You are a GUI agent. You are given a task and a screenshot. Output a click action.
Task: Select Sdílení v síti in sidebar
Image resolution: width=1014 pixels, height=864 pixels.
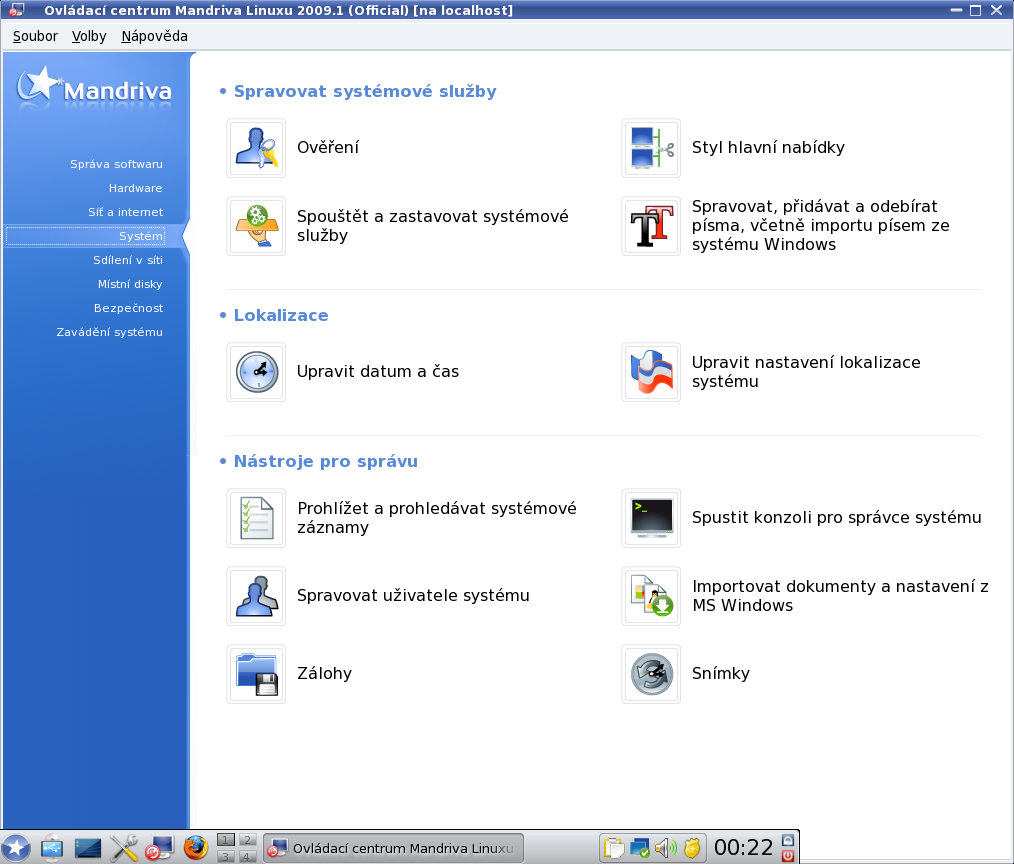pos(128,260)
